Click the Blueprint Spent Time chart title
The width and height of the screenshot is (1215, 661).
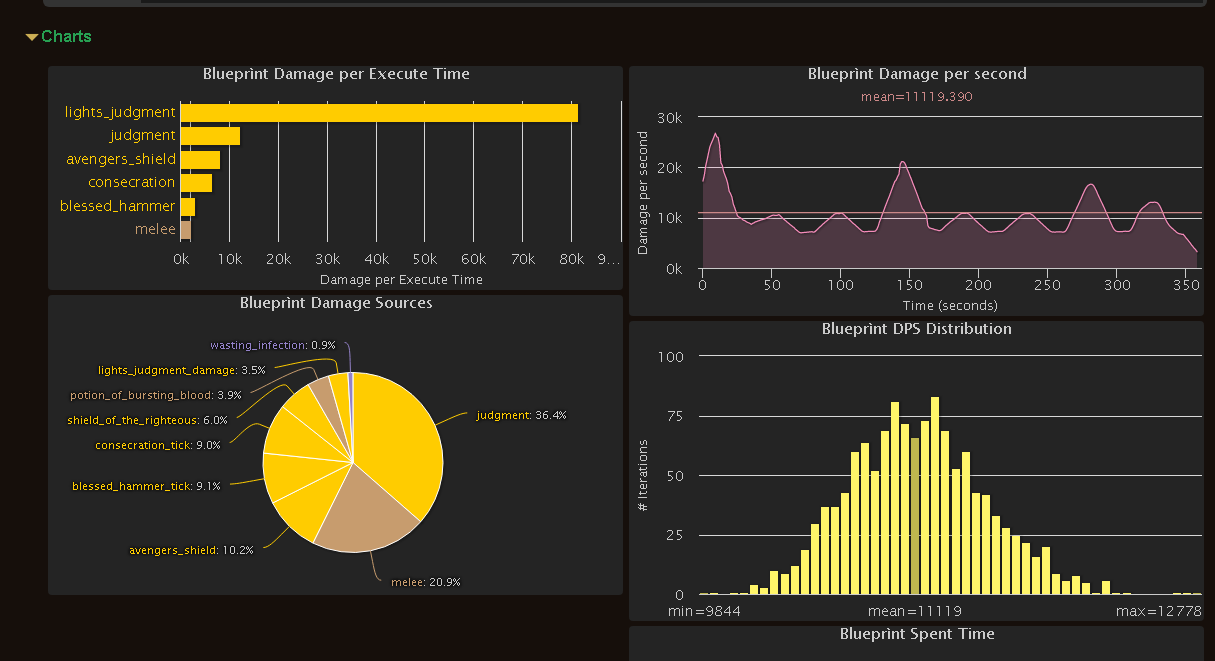coord(916,633)
